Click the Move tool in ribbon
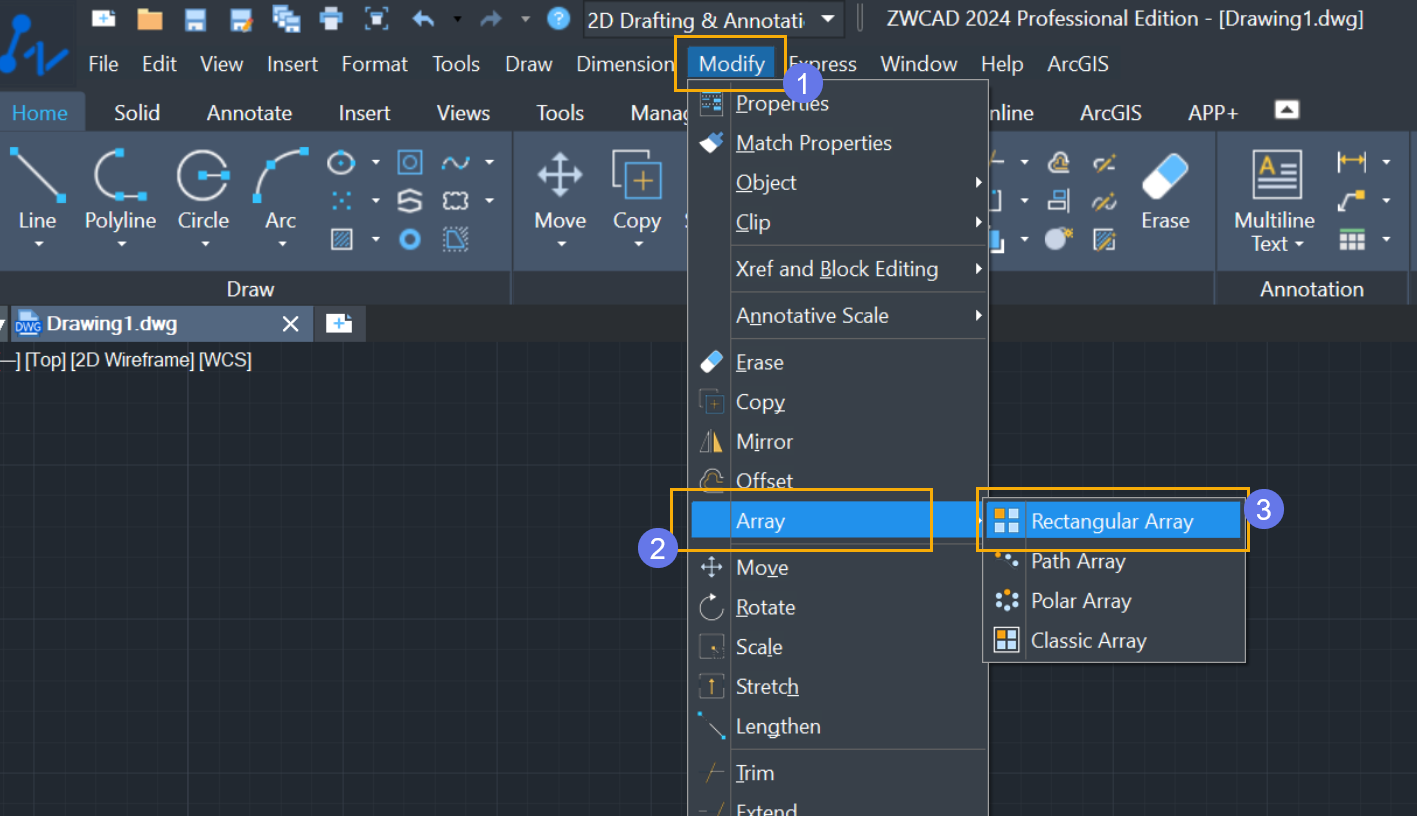This screenshot has width=1417, height=816. click(560, 190)
